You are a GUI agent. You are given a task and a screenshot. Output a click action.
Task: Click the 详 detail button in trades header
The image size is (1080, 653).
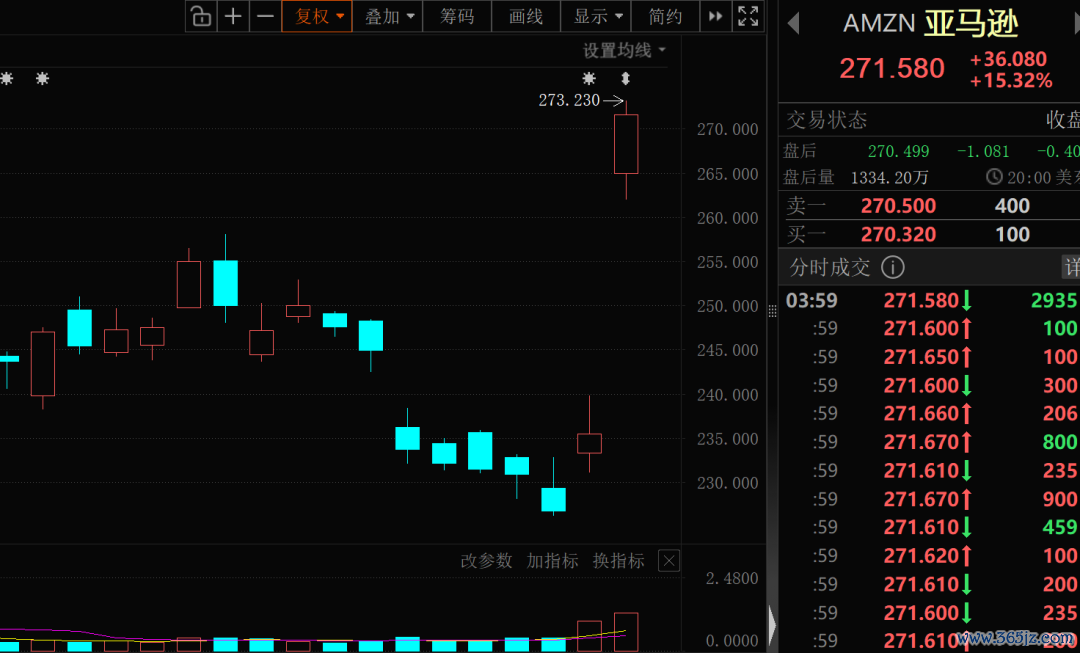pos(1071,267)
